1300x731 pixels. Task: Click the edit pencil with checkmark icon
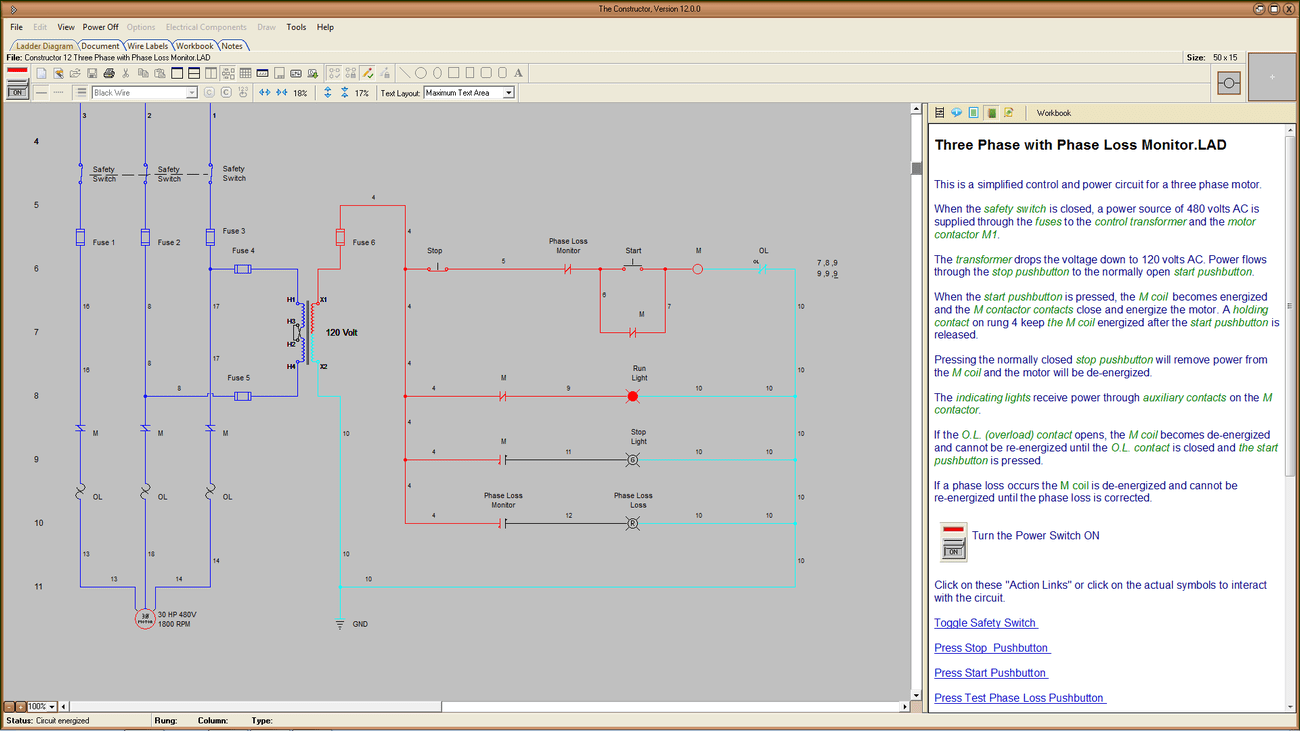pyautogui.click(x=366, y=72)
